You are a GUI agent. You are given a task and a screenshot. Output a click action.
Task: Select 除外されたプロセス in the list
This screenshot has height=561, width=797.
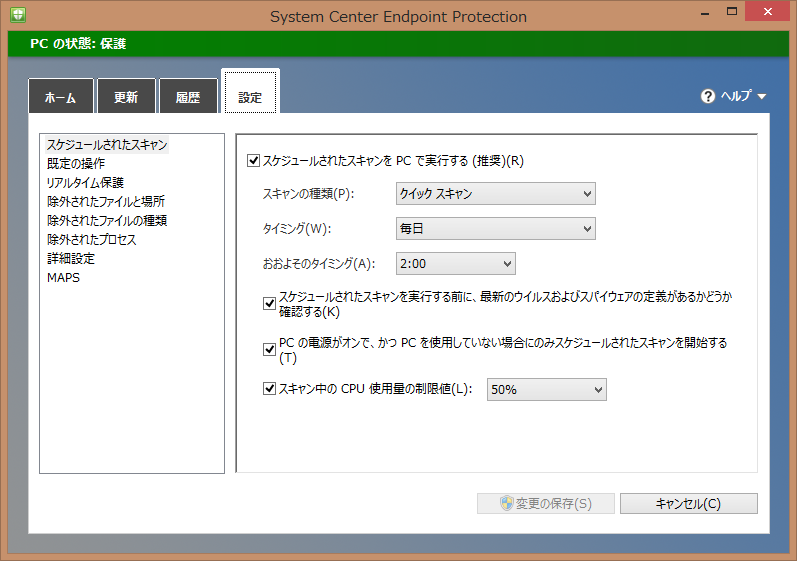[91, 239]
